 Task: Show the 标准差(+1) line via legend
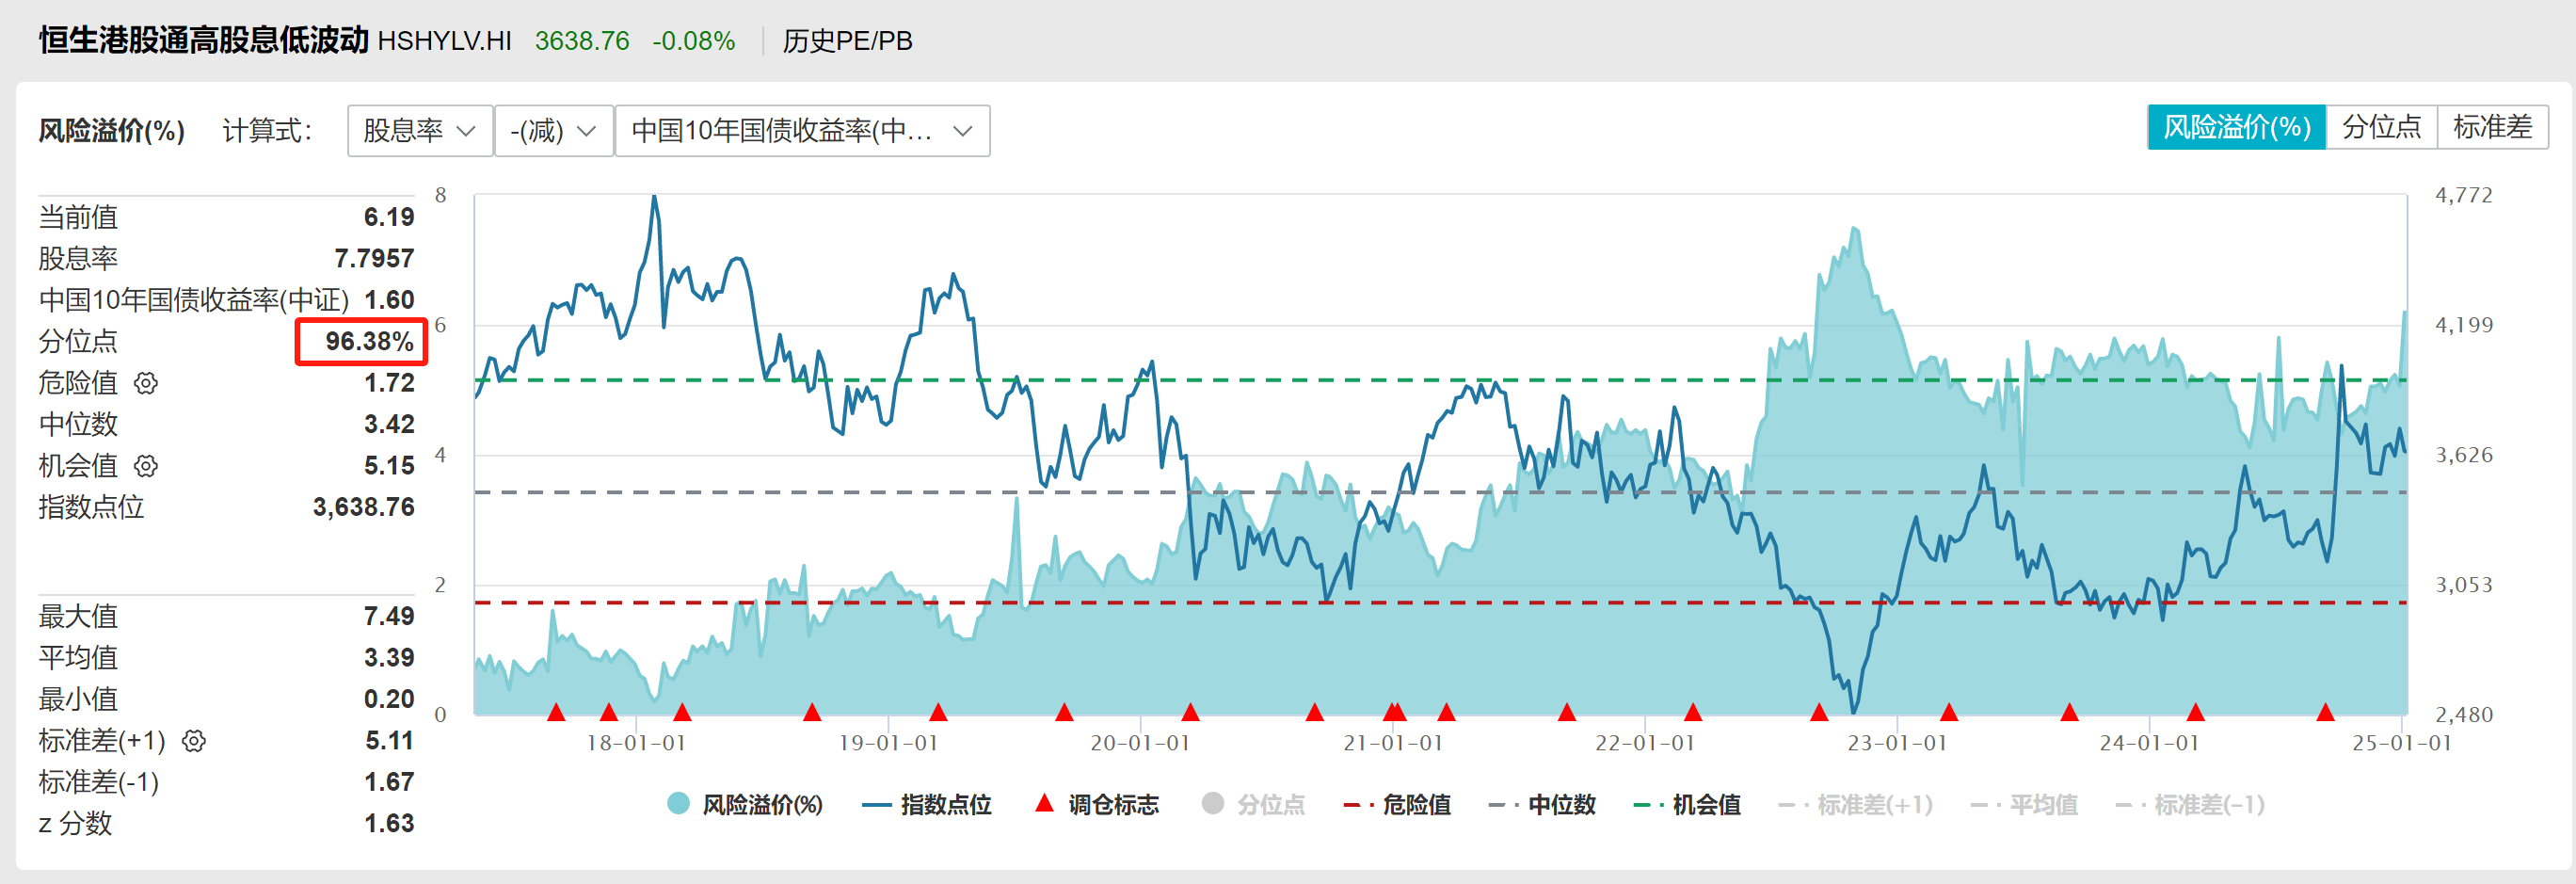click(1856, 805)
